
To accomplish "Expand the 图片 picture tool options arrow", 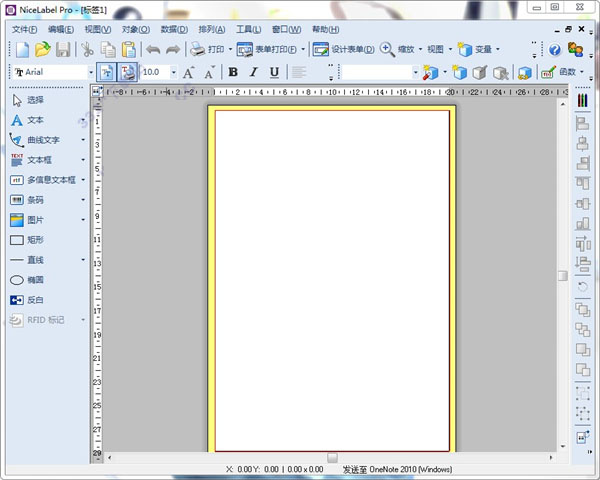I will click(x=83, y=220).
